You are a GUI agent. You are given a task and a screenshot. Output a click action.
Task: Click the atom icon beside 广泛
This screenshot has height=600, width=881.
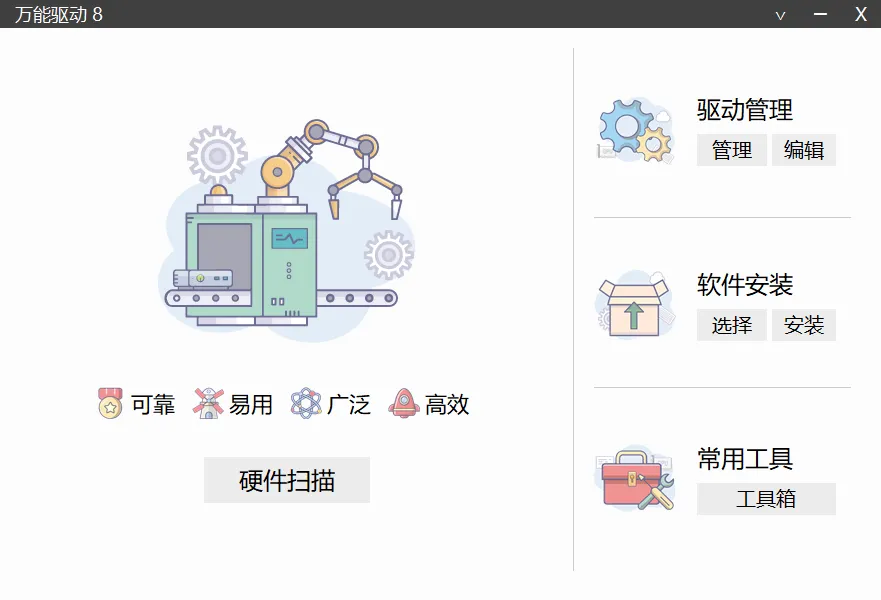pos(306,403)
